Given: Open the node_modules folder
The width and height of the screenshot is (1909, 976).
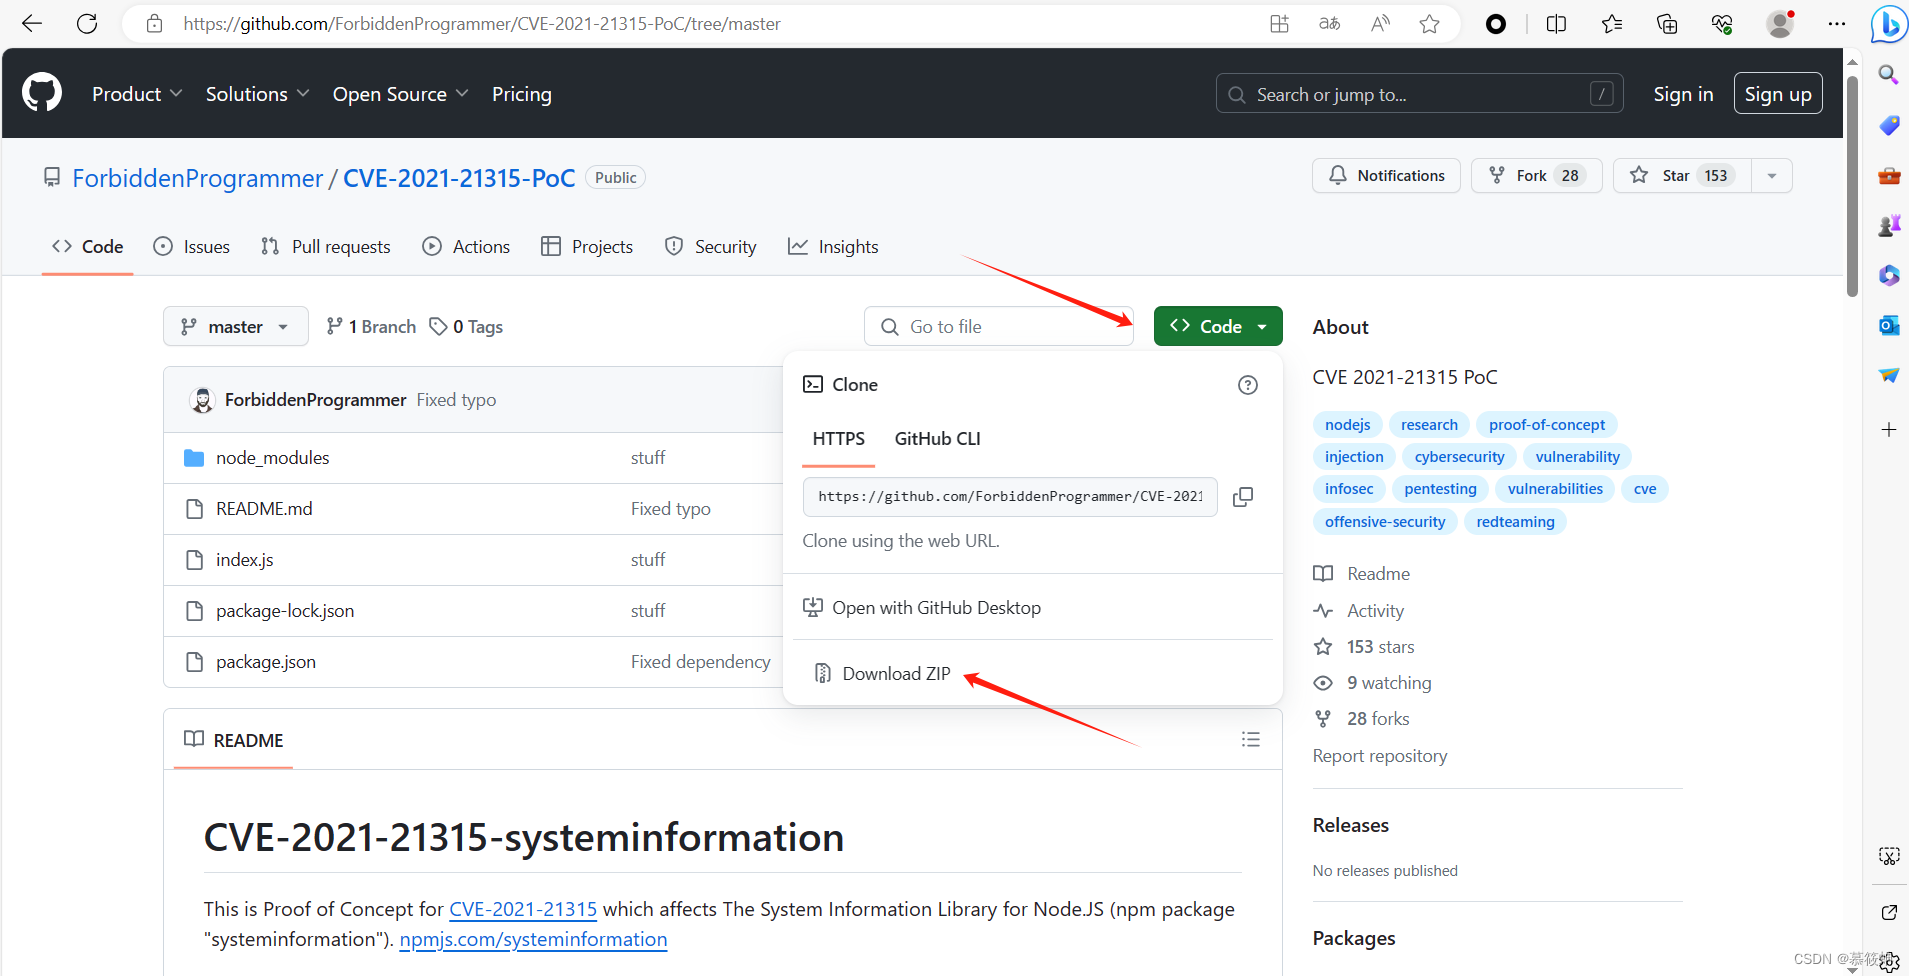Looking at the screenshot, I should coord(272,457).
